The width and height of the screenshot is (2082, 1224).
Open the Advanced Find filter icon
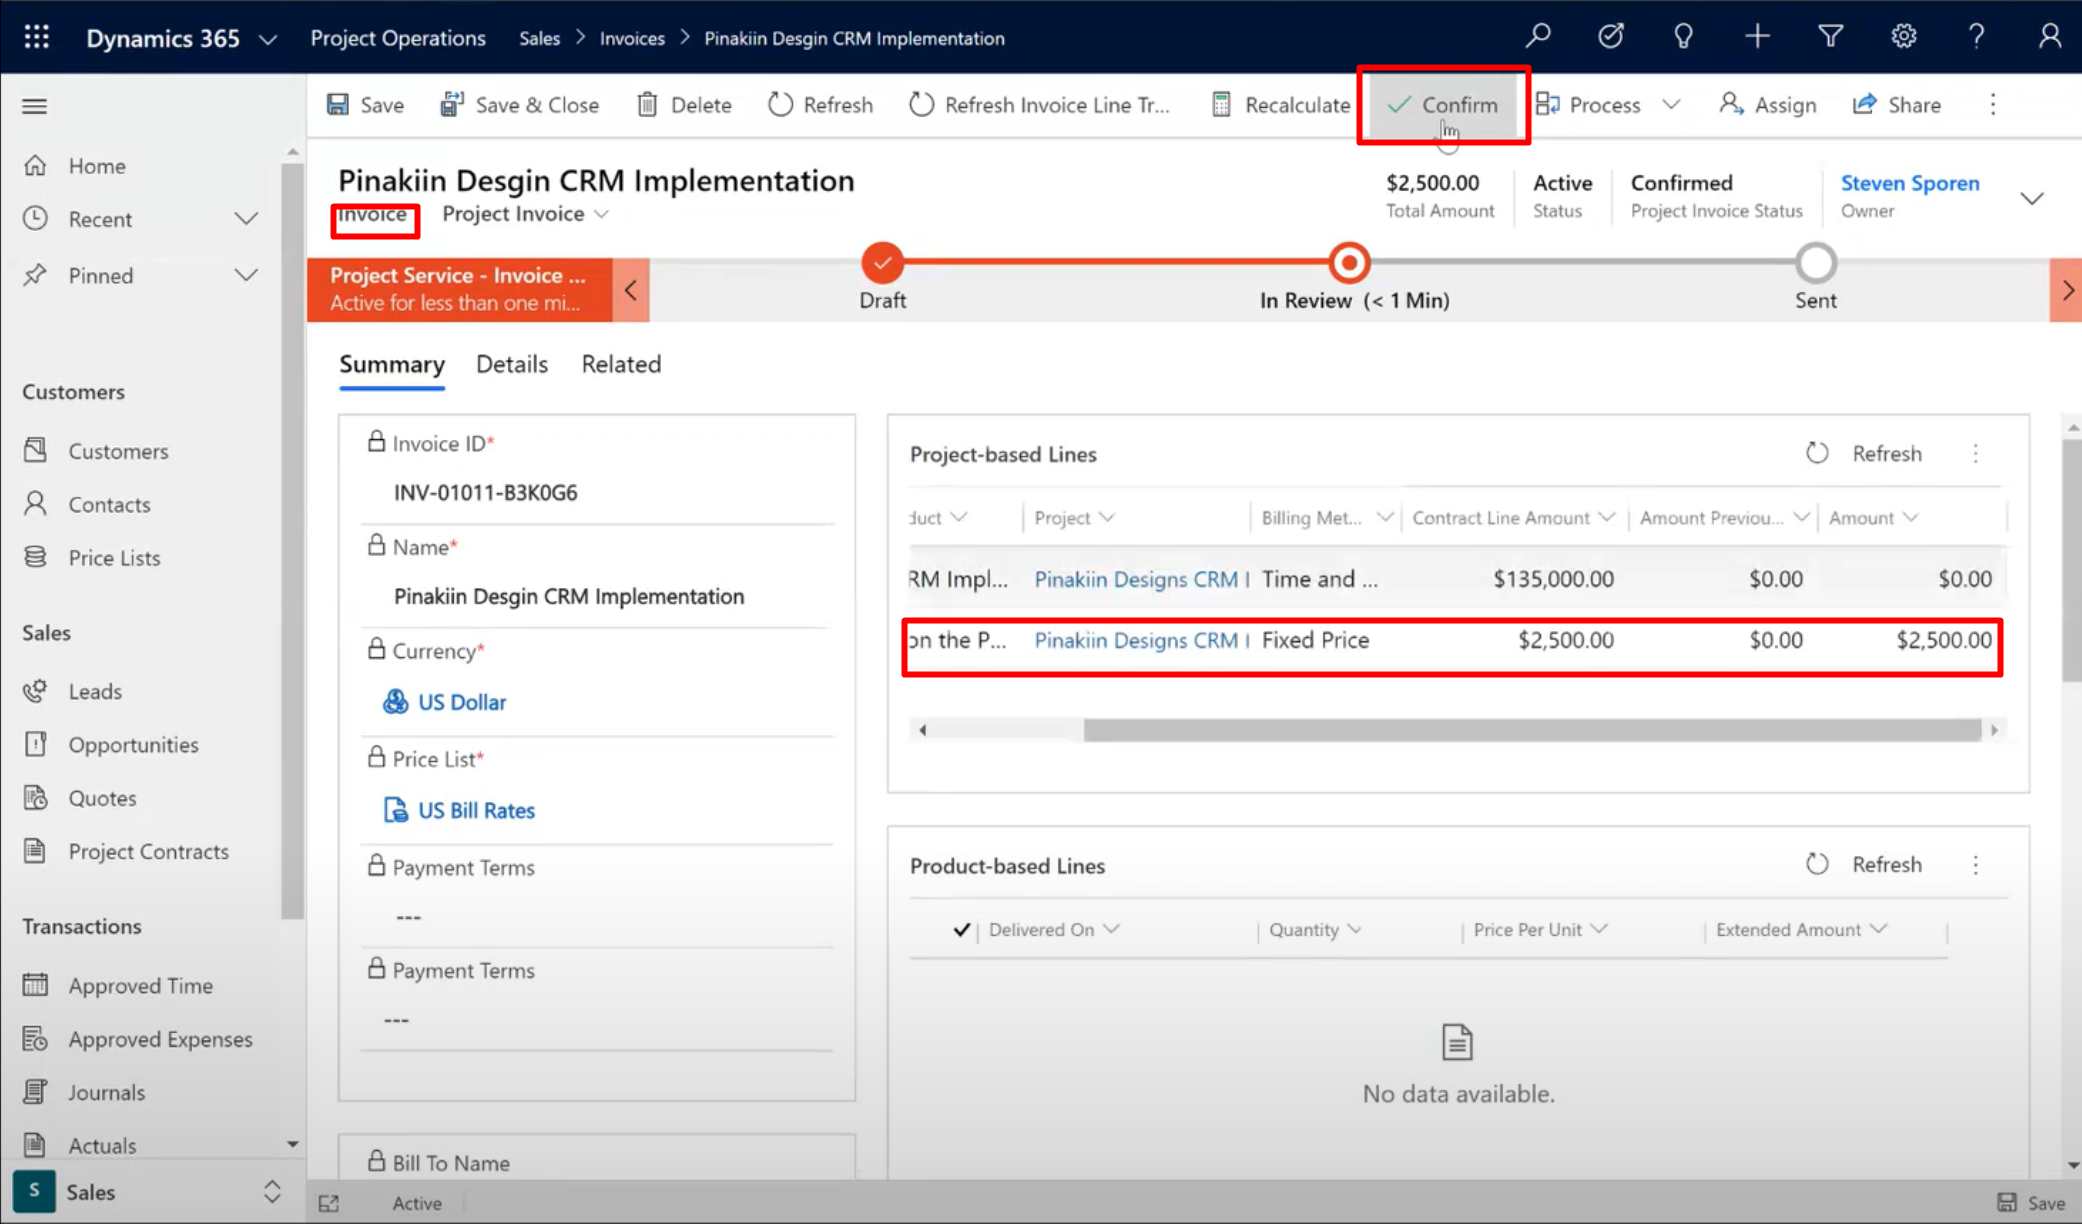pos(1830,36)
